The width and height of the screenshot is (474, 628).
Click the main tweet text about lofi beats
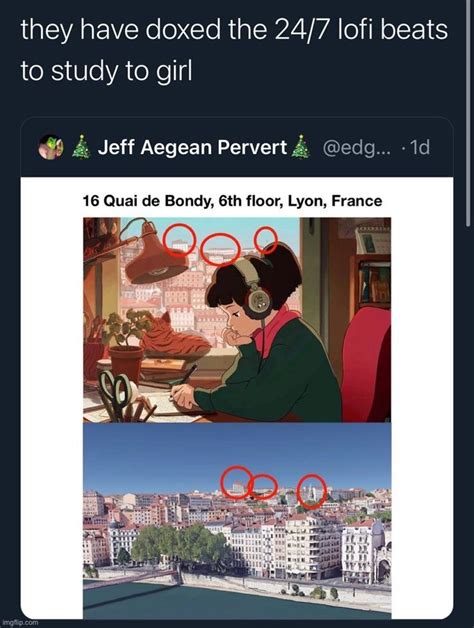pos(234,50)
